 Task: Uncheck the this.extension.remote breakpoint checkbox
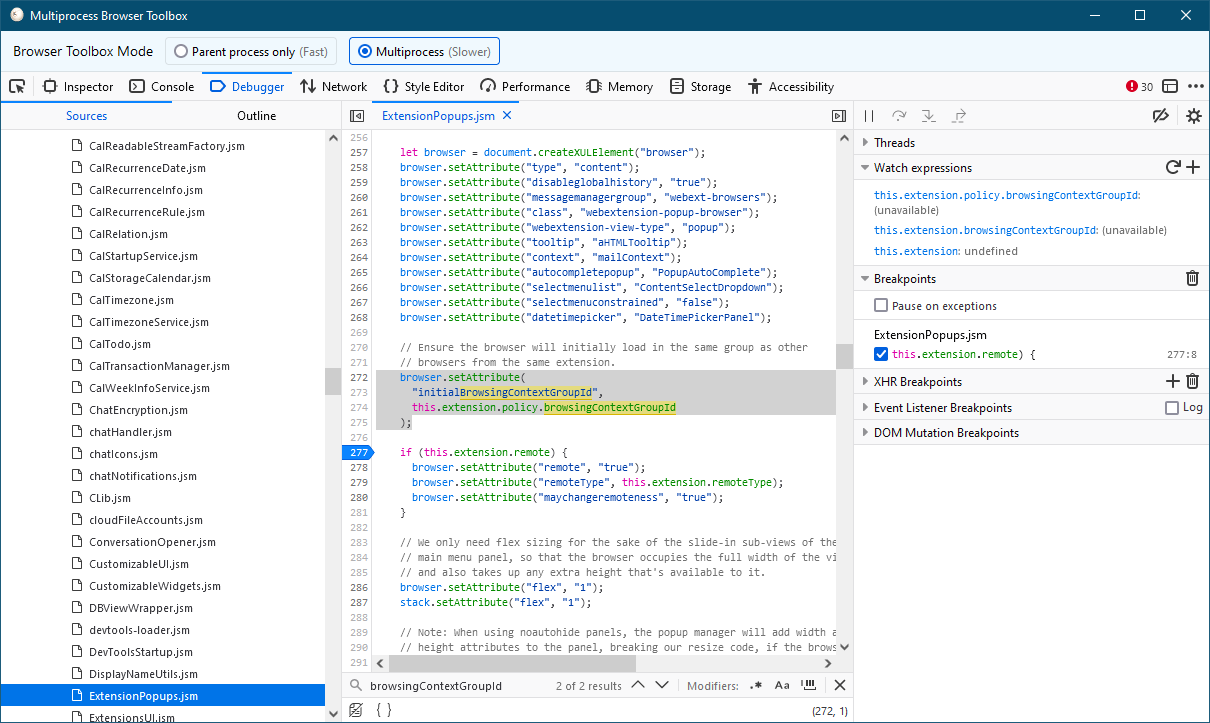[881, 354]
